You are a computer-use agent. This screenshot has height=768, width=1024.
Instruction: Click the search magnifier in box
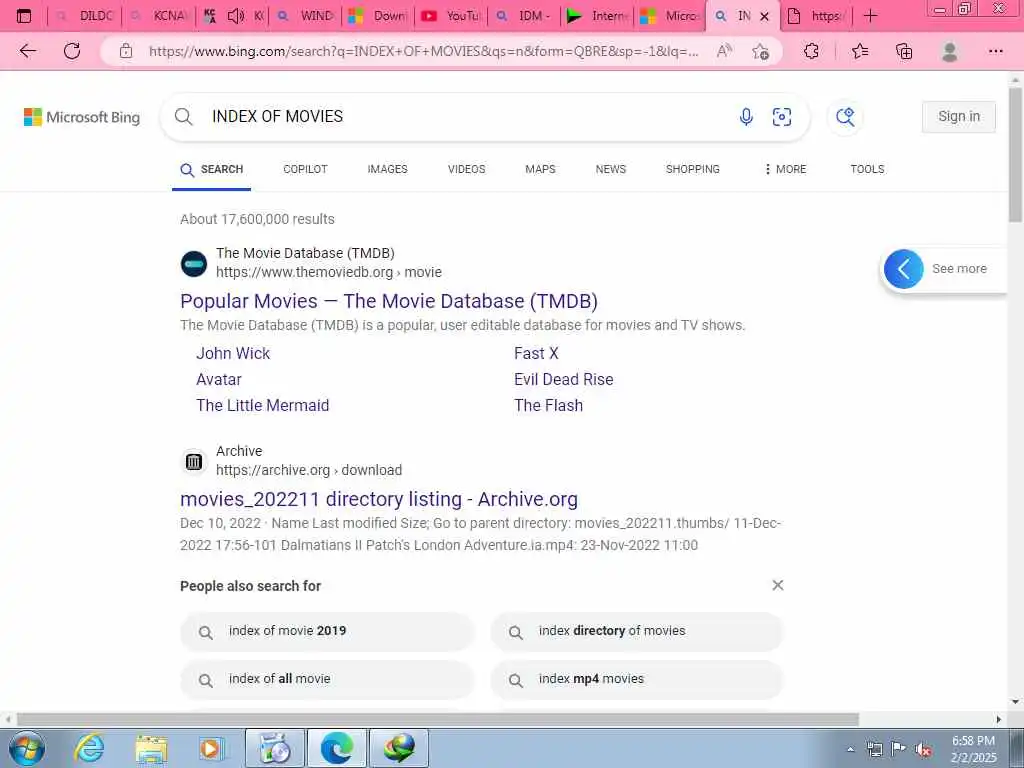click(184, 117)
